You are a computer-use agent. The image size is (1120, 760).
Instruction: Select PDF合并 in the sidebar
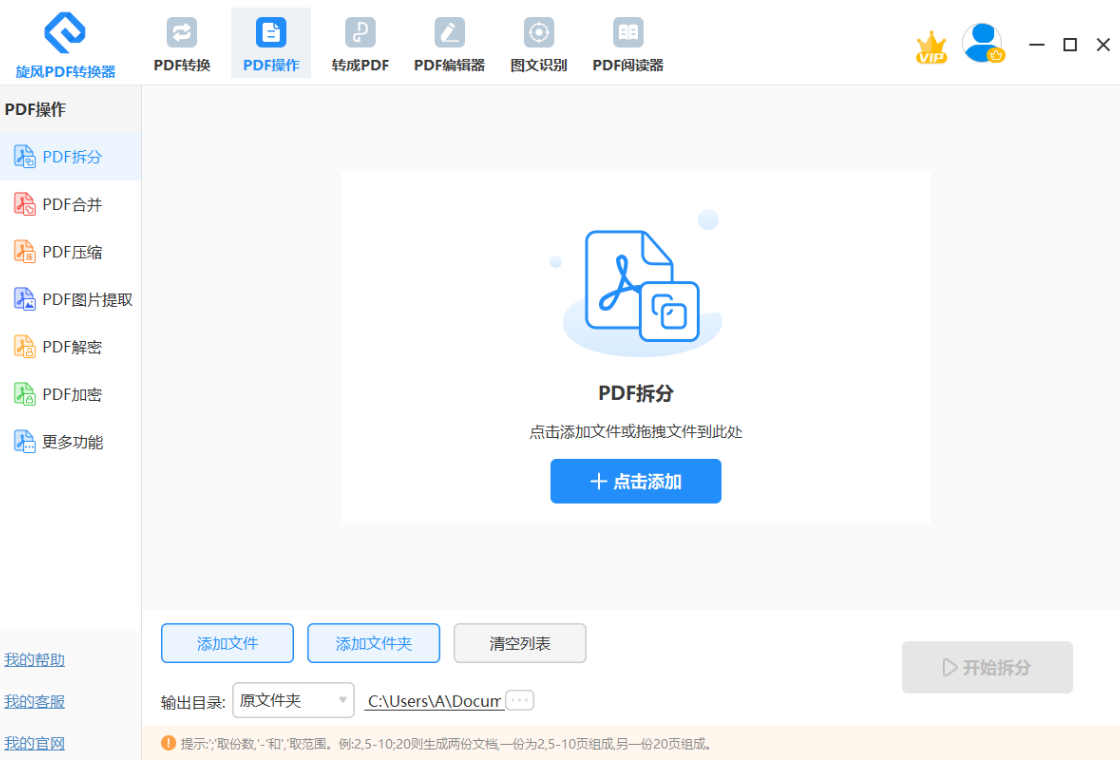[71, 205]
